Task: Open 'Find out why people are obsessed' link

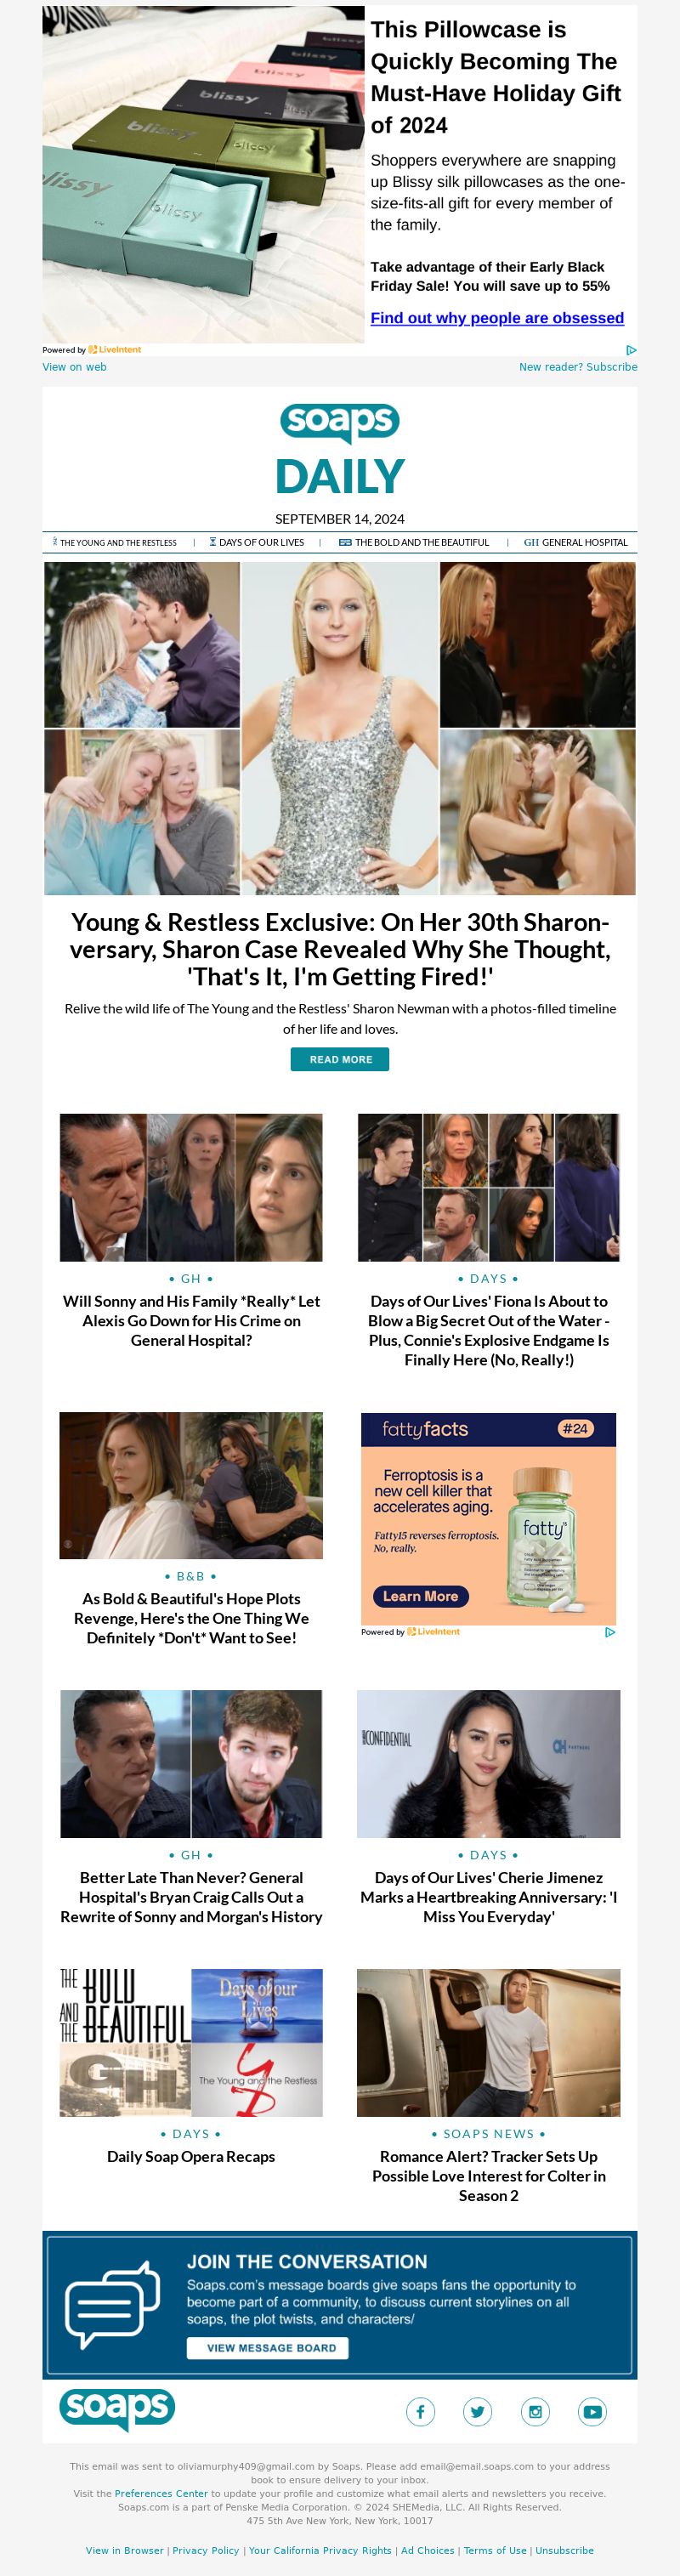Action: (x=497, y=318)
